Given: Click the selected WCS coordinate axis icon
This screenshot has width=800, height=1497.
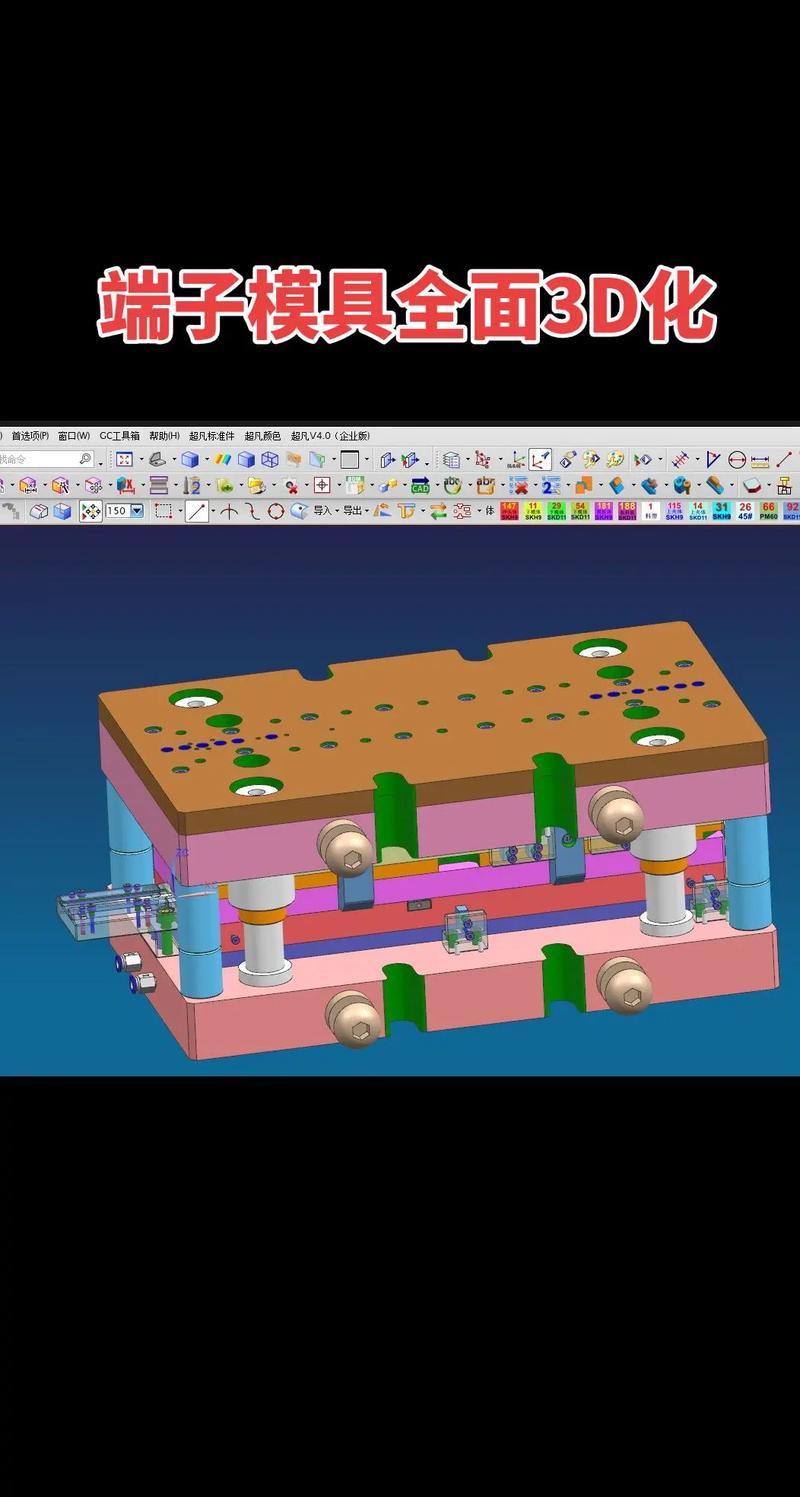Looking at the screenshot, I should (540, 459).
